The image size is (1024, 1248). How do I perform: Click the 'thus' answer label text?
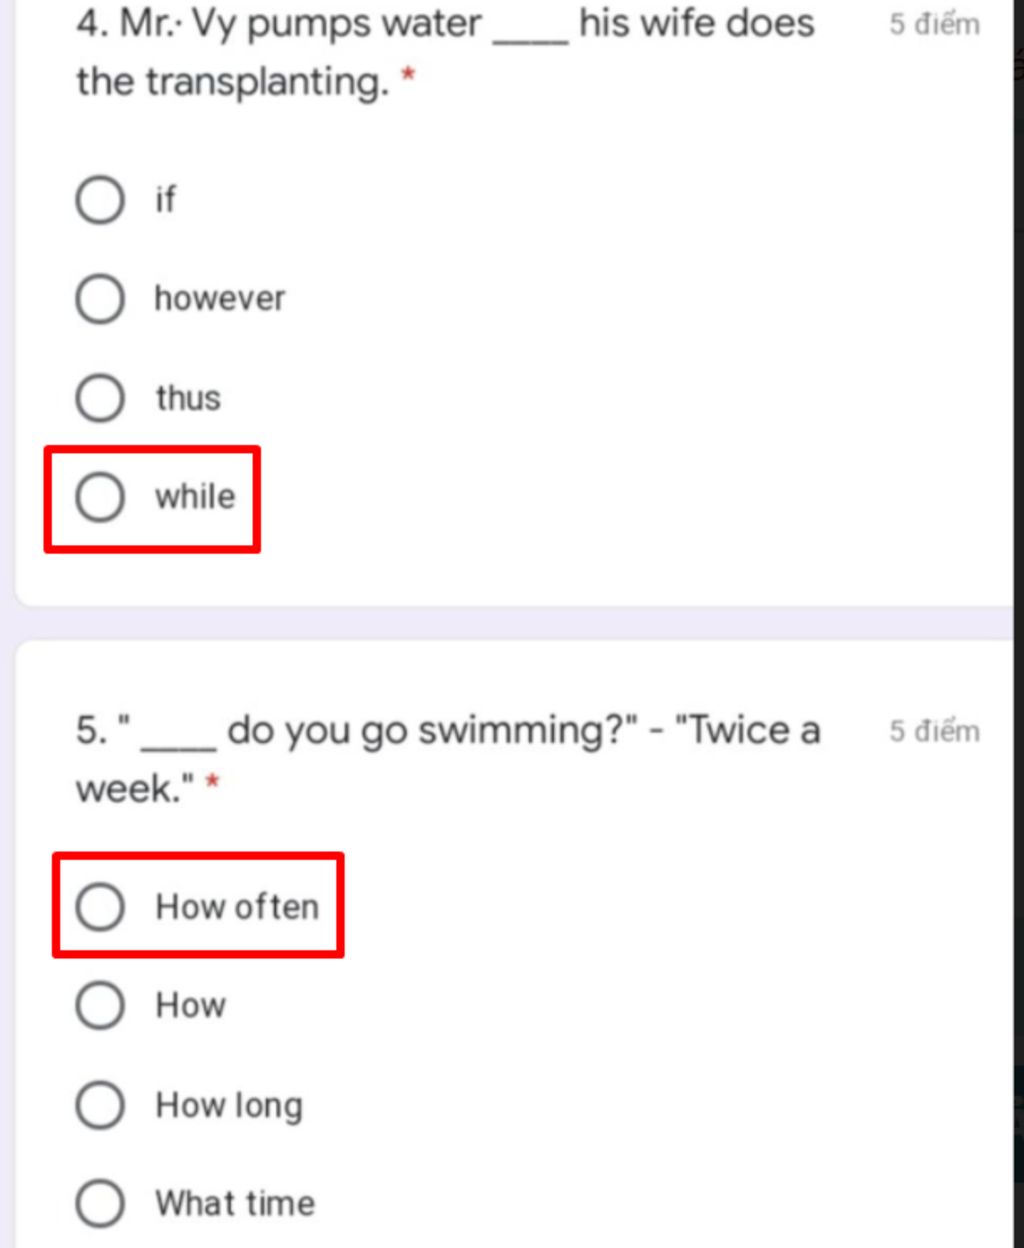pos(188,397)
